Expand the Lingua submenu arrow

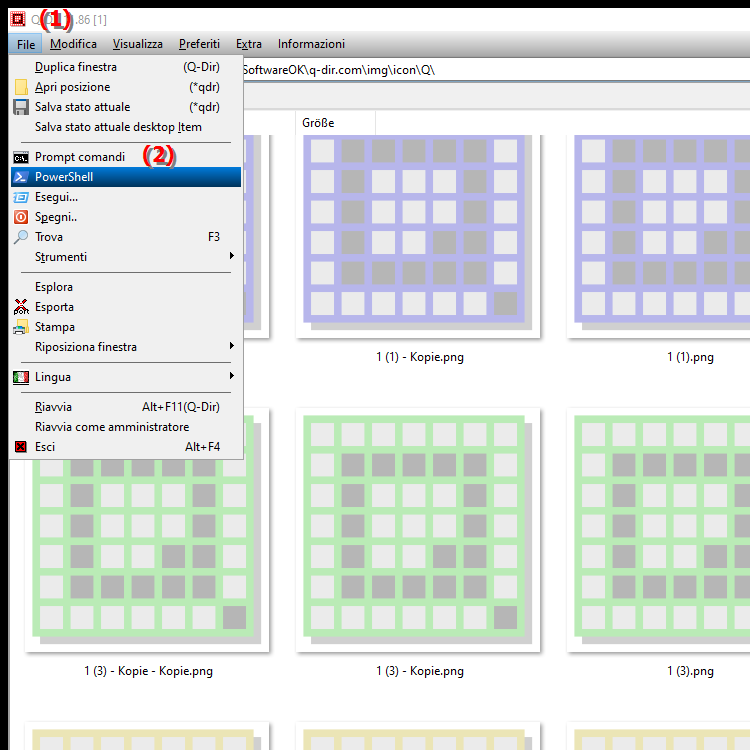coord(232,376)
